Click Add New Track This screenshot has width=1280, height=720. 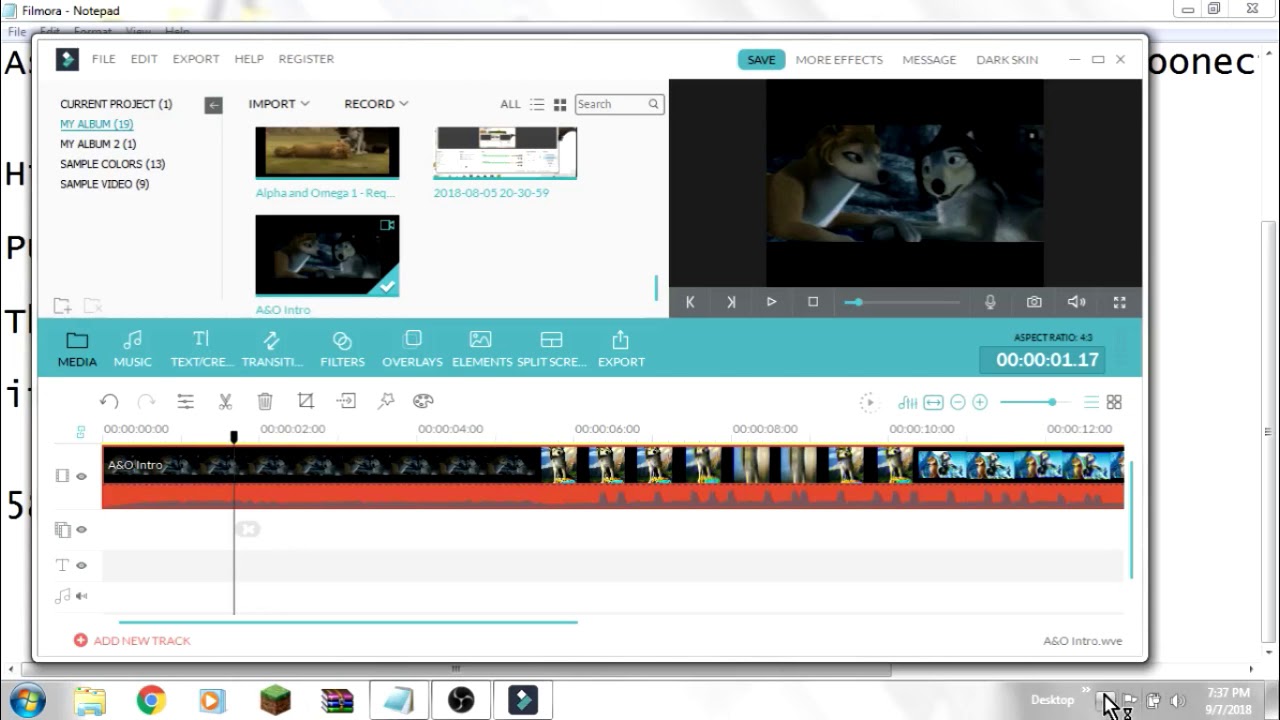(132, 640)
